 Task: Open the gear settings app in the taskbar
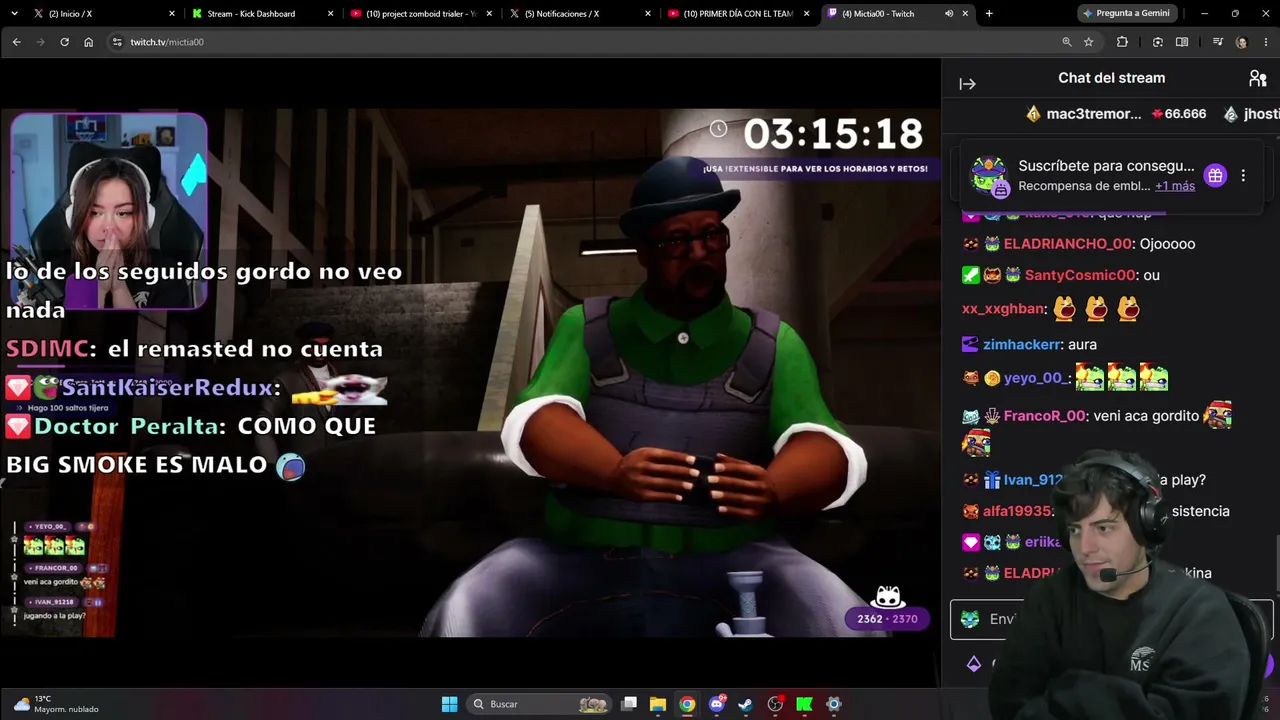click(x=834, y=704)
